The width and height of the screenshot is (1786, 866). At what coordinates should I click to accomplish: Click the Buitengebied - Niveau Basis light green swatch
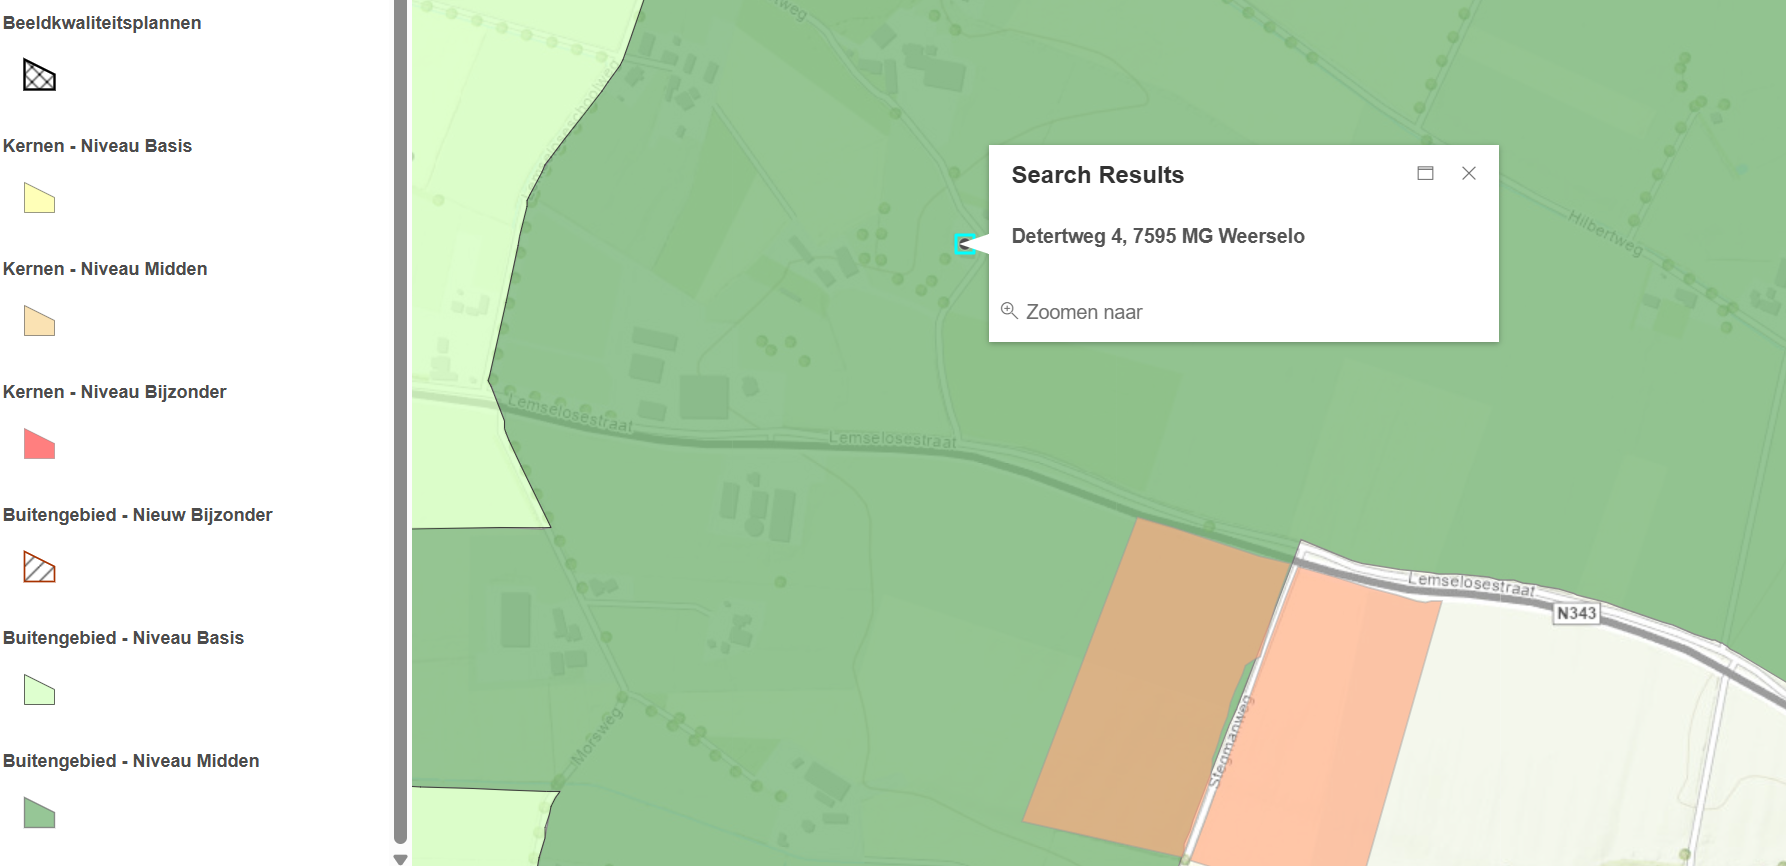coord(39,690)
